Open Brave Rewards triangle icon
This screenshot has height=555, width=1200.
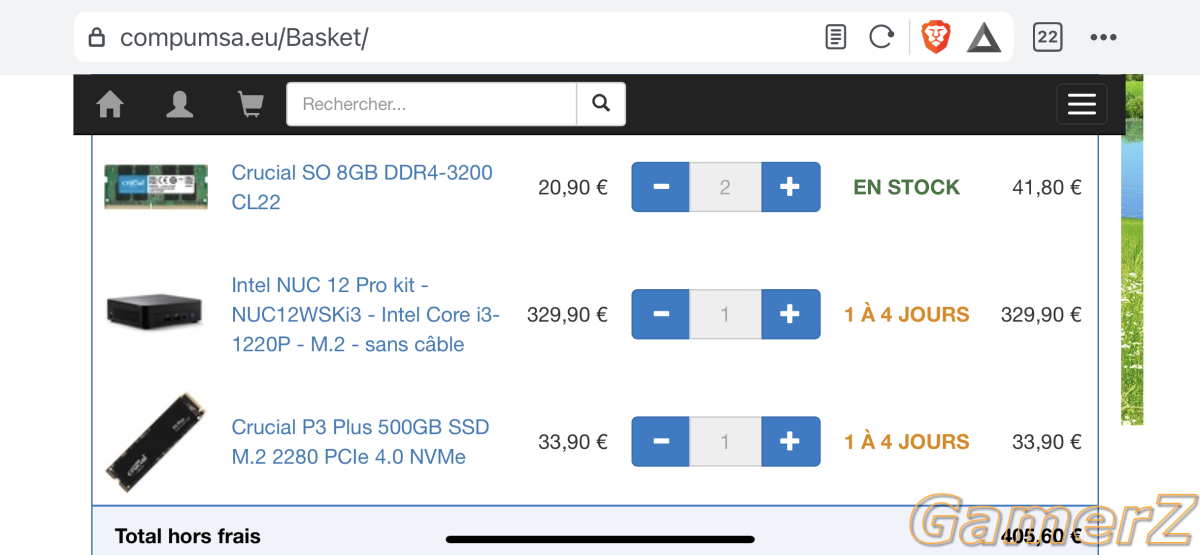point(984,38)
